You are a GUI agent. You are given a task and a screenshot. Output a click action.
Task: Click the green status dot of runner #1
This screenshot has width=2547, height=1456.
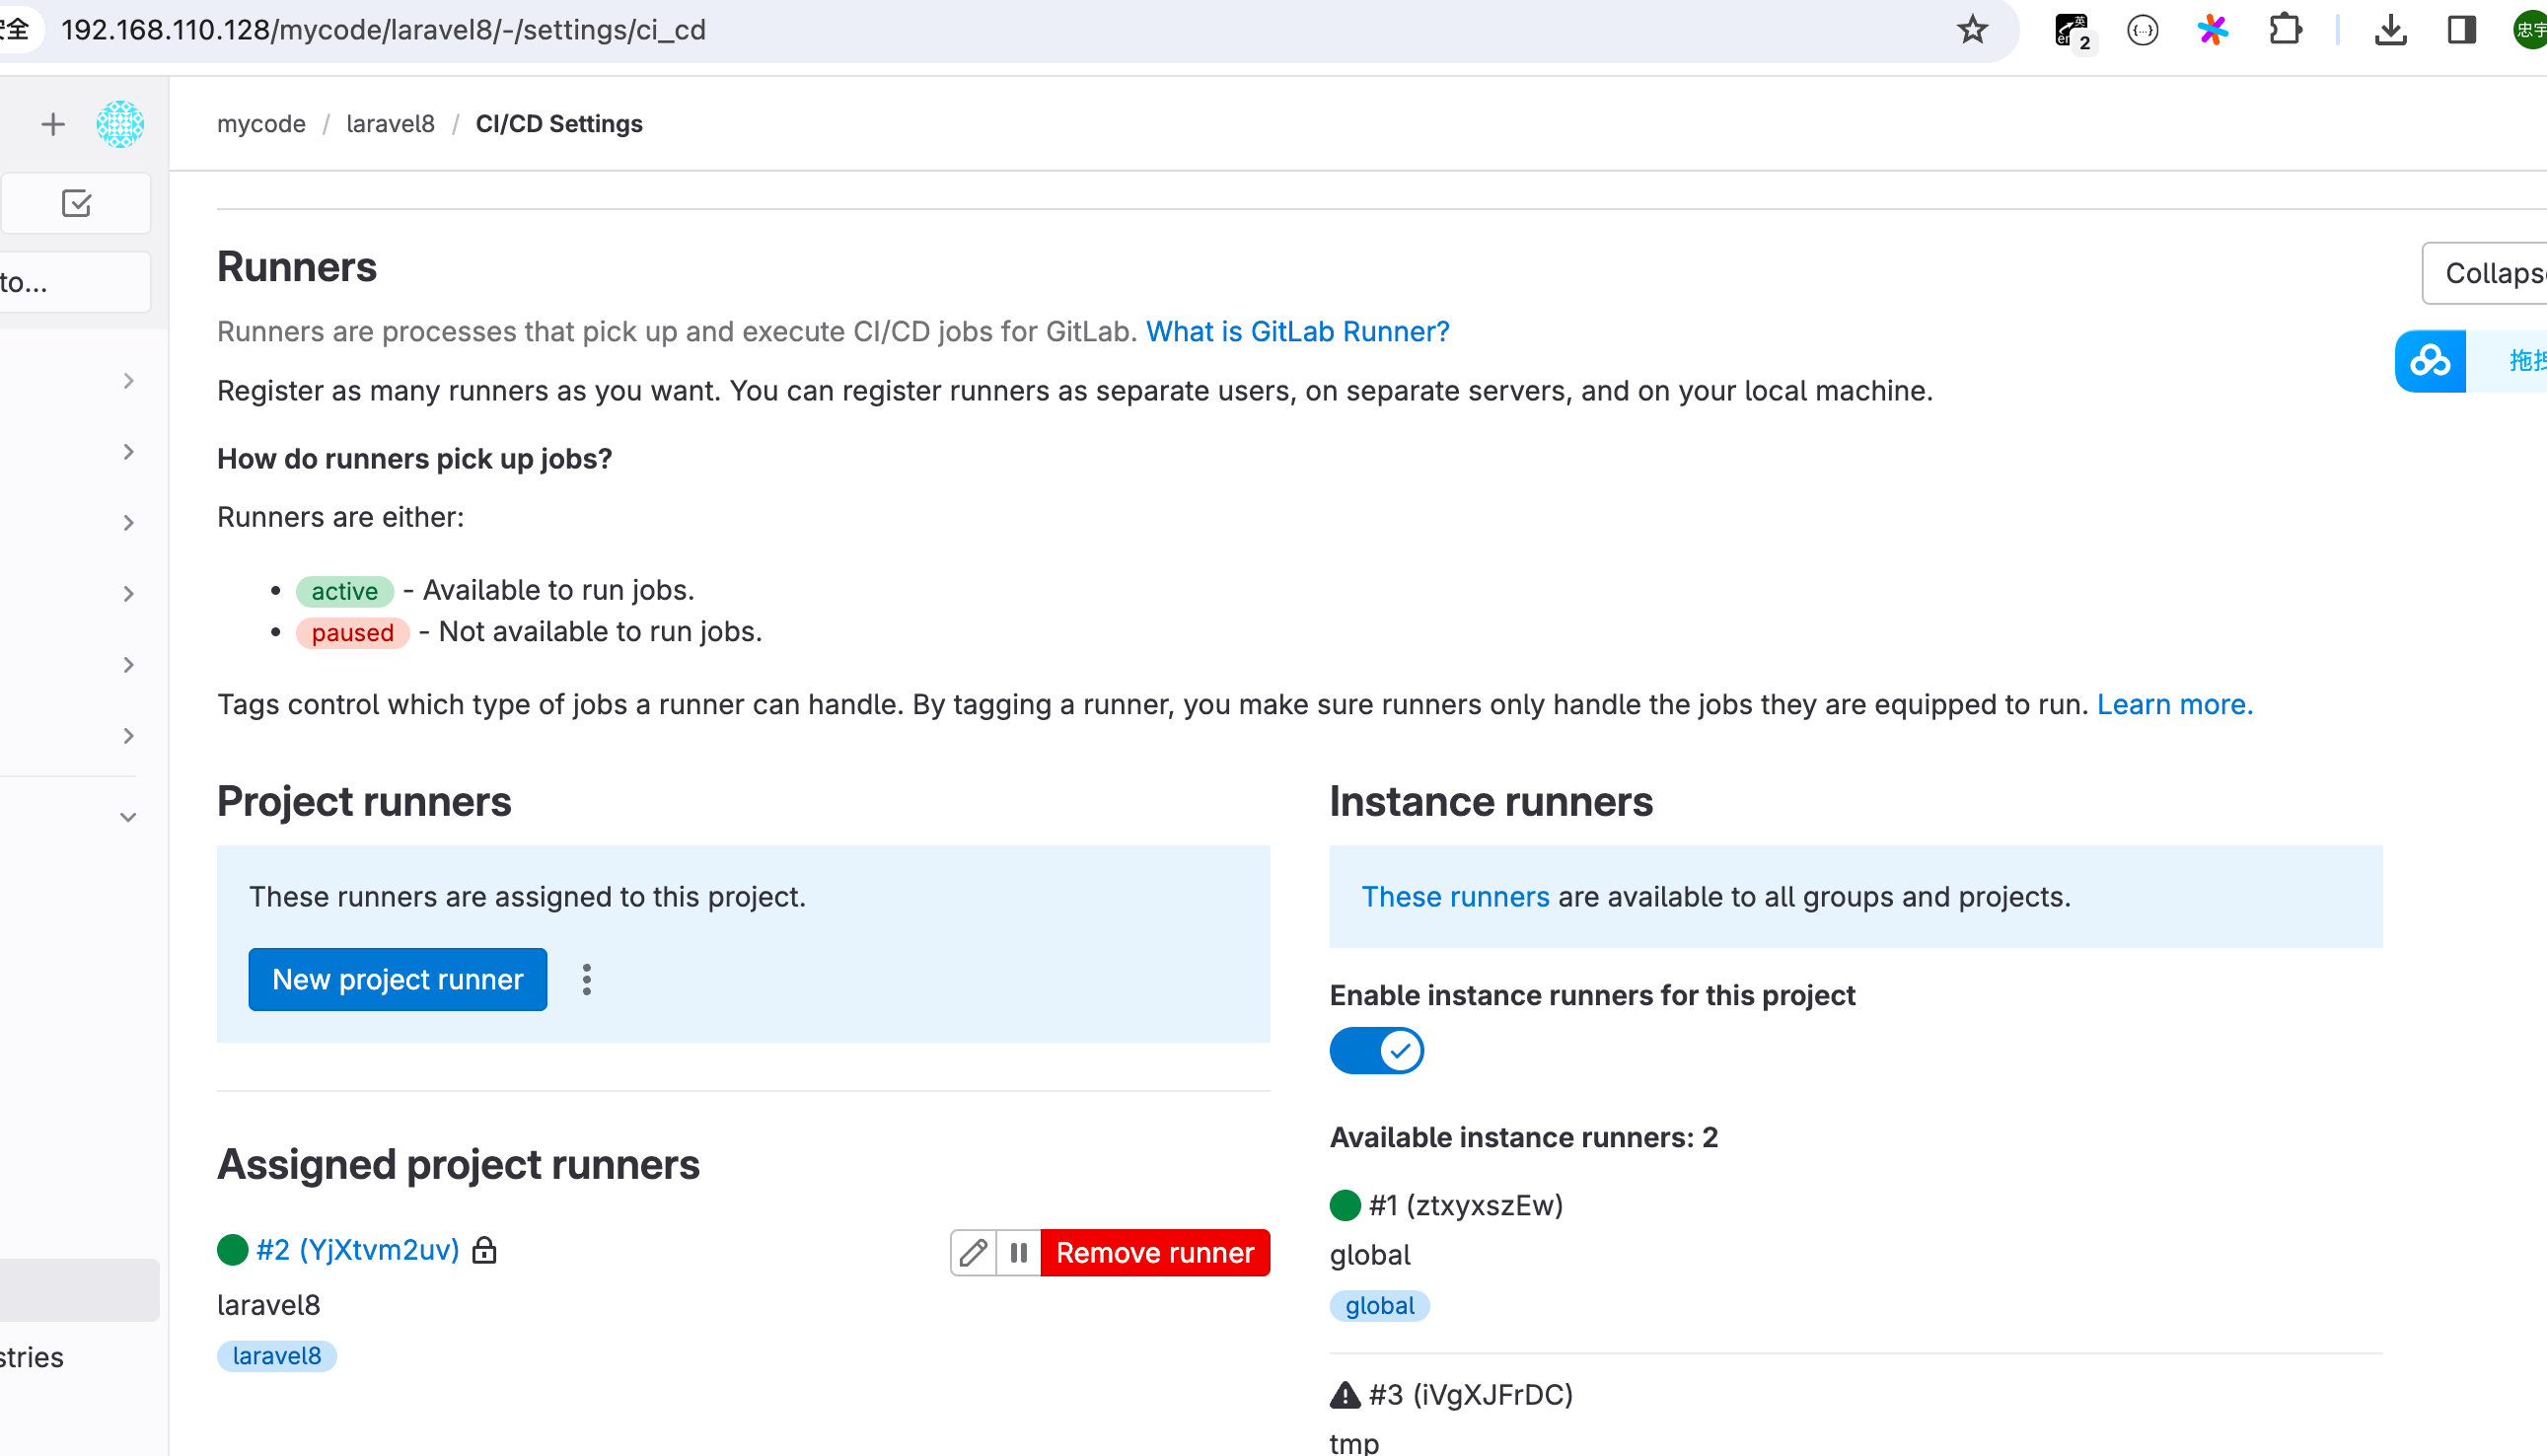[x=1345, y=1205]
